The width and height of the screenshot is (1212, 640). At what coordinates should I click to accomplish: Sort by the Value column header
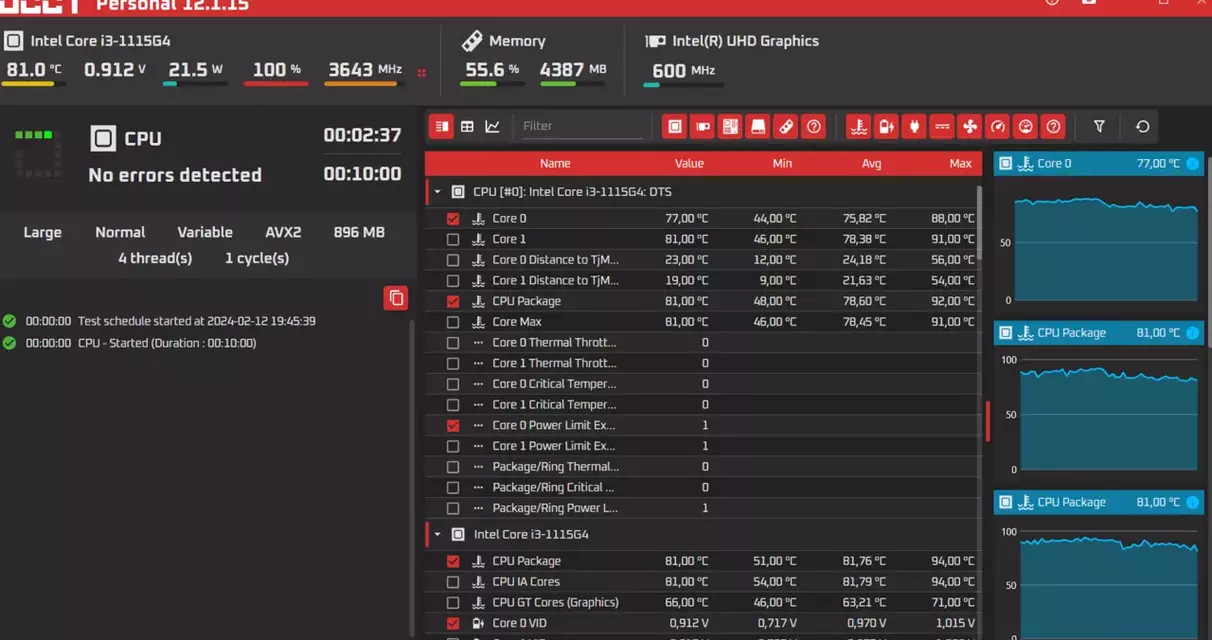pos(689,163)
